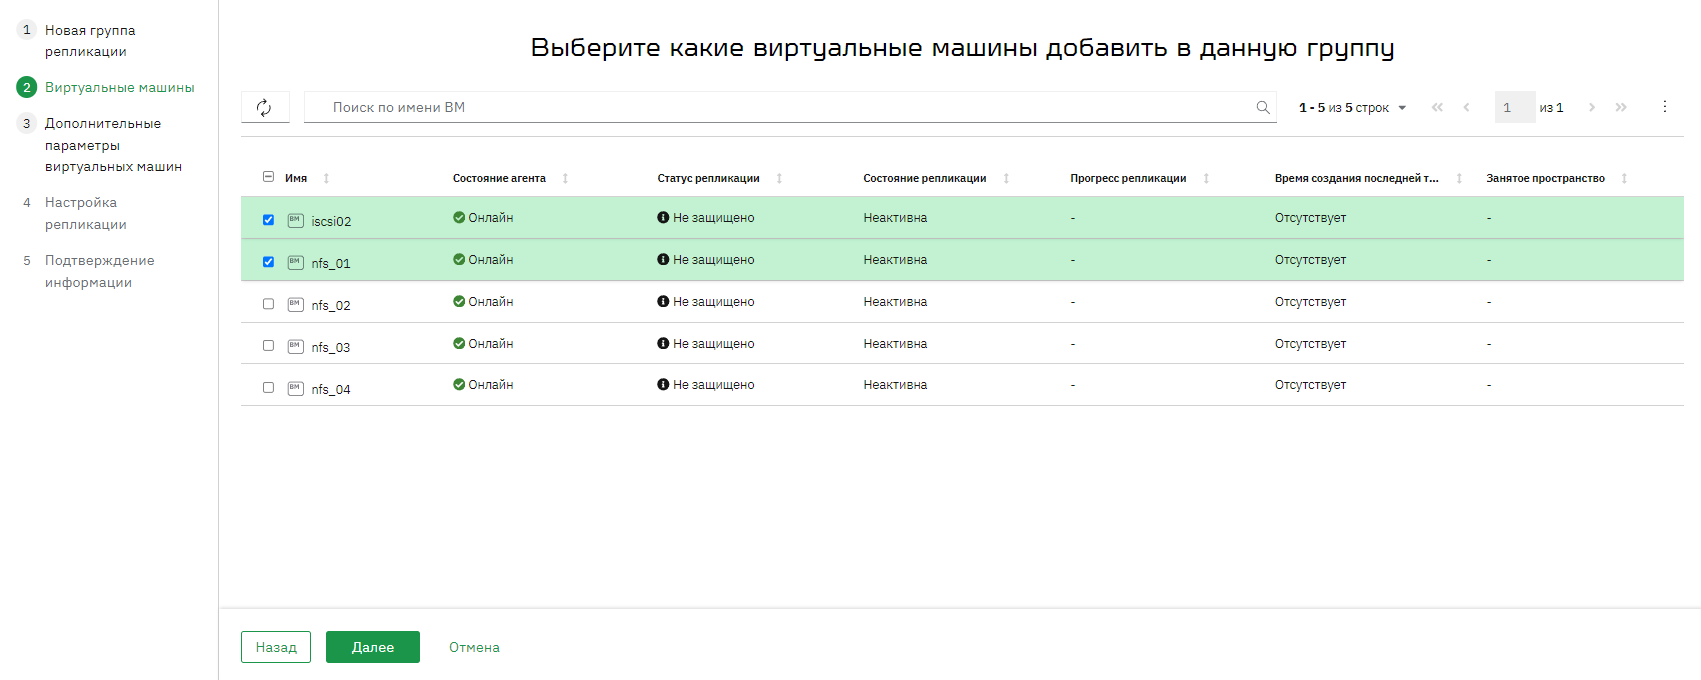
Task: Click the search magnifier icon
Action: pos(1263,107)
